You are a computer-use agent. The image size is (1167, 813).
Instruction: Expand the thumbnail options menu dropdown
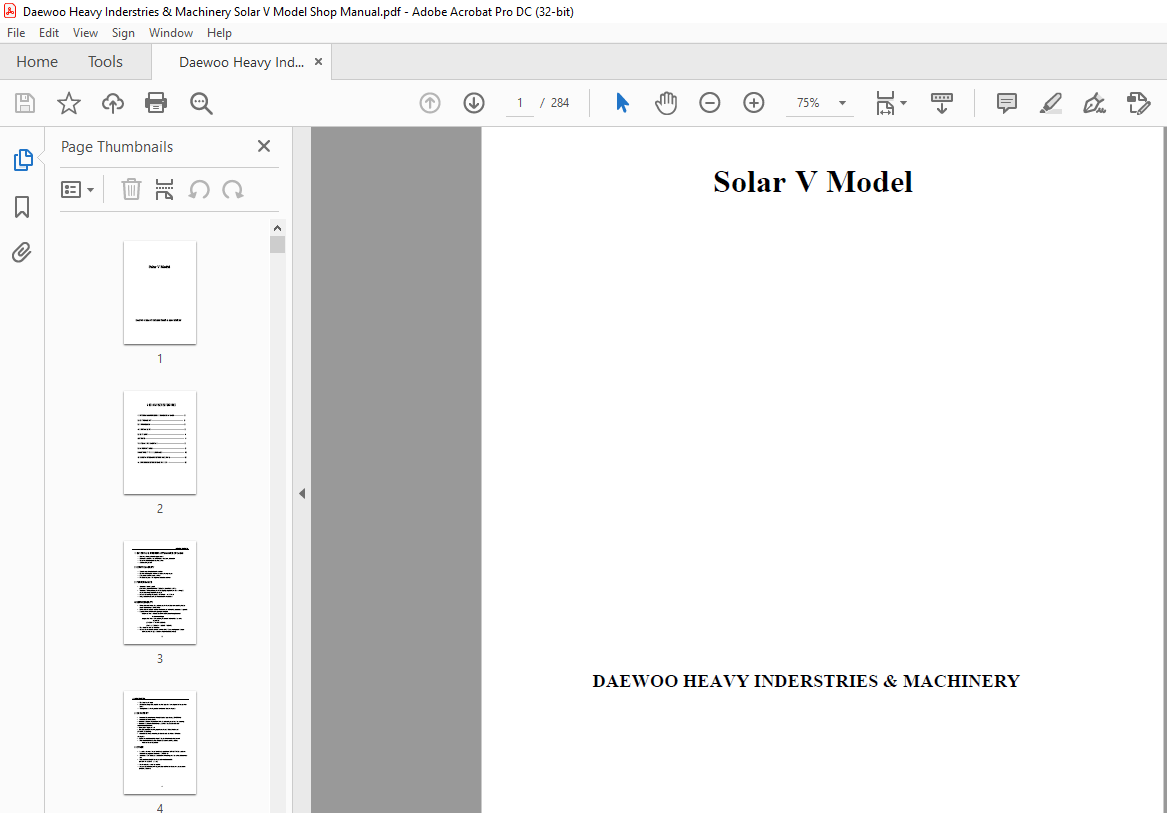pos(78,190)
